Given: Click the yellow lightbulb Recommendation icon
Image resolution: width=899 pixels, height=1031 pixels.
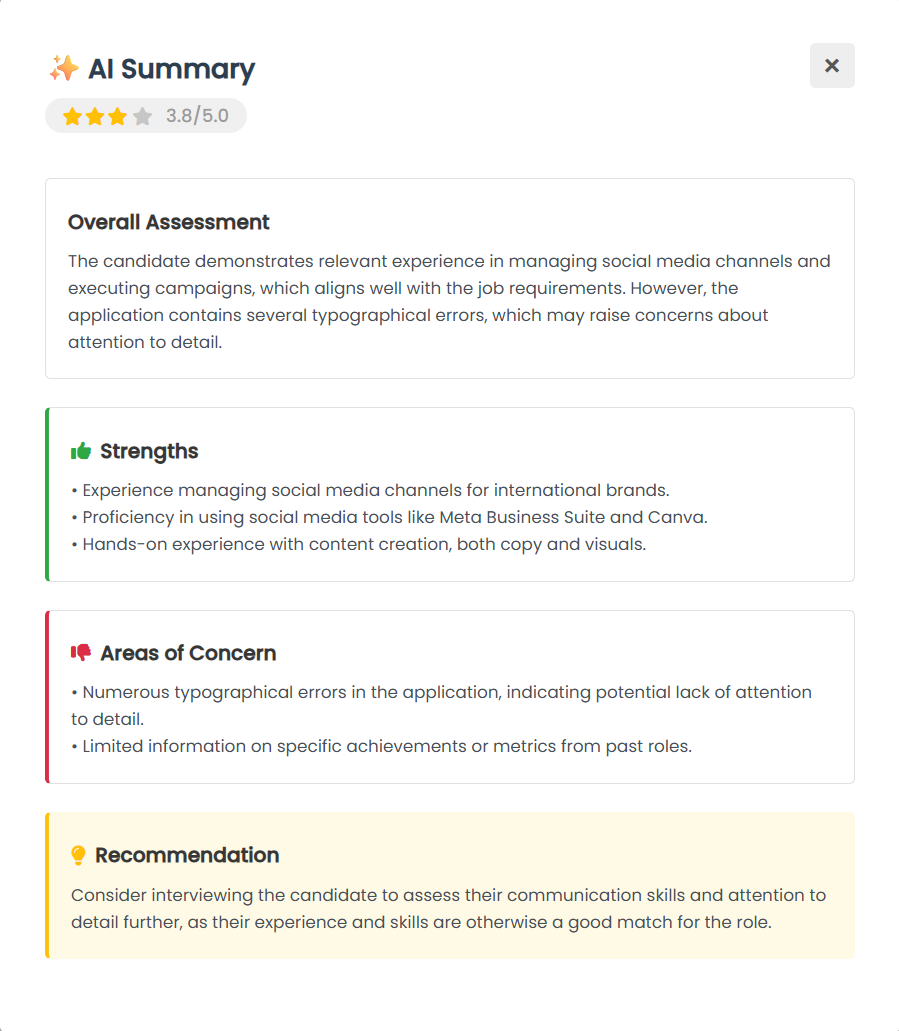Looking at the screenshot, I should 79,855.
